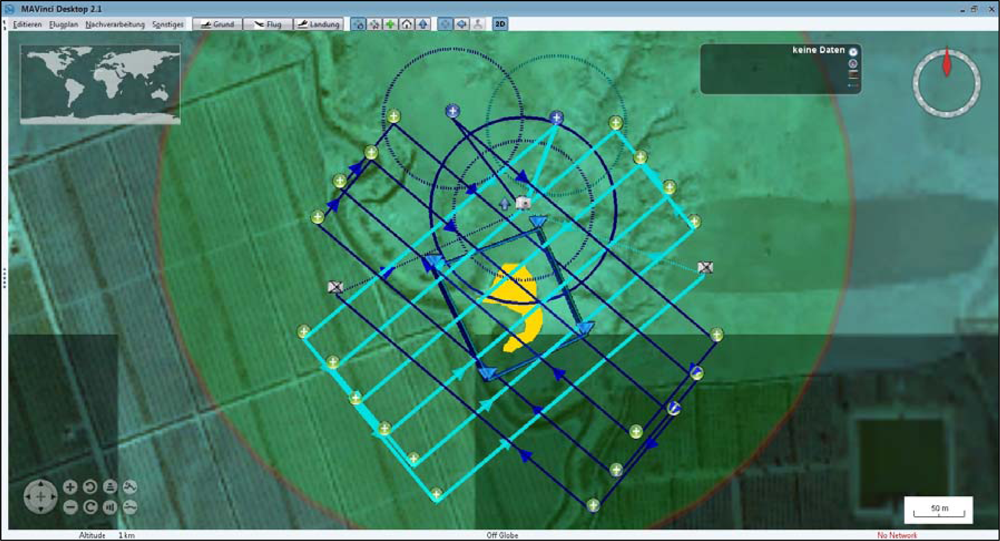The width and height of the screenshot is (1000, 541).
Task: Click the keine Daten label
Action: [818, 50]
